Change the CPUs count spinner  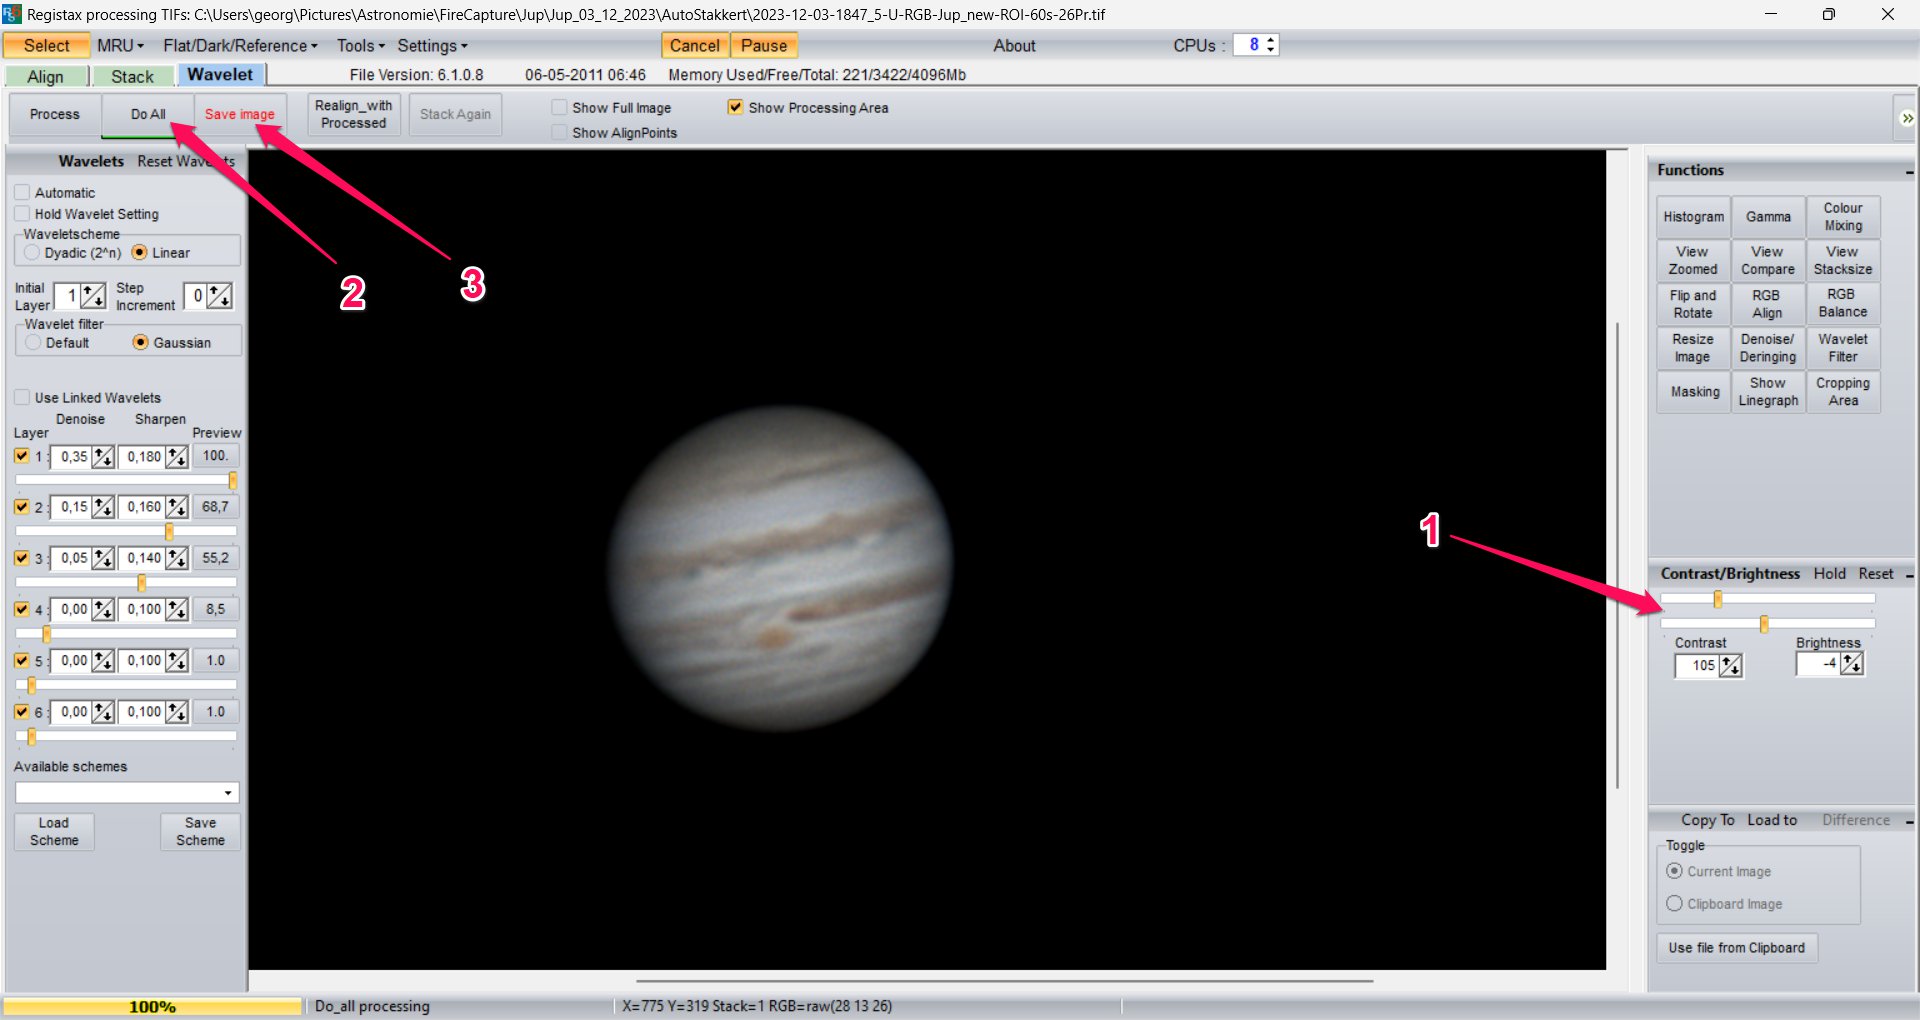[1270, 45]
